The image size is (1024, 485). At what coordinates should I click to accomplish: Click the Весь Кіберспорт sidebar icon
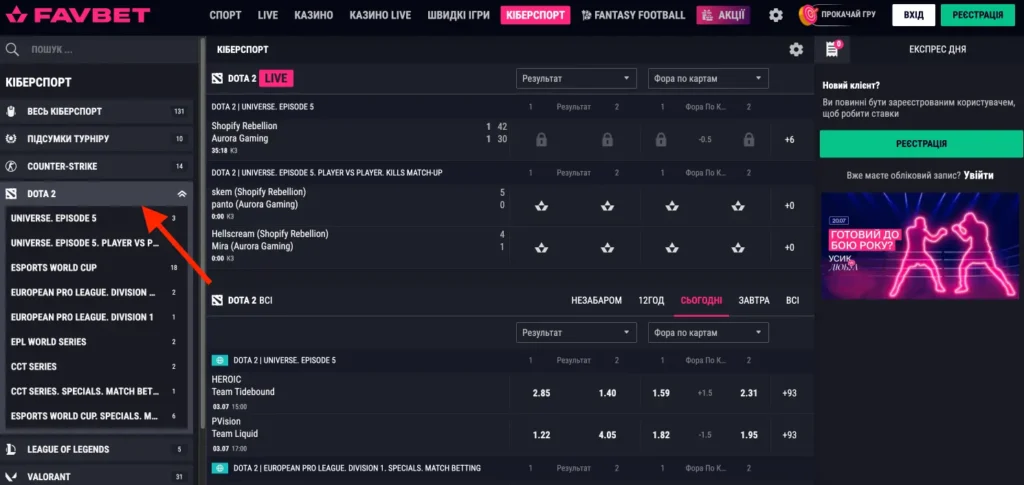coord(11,112)
